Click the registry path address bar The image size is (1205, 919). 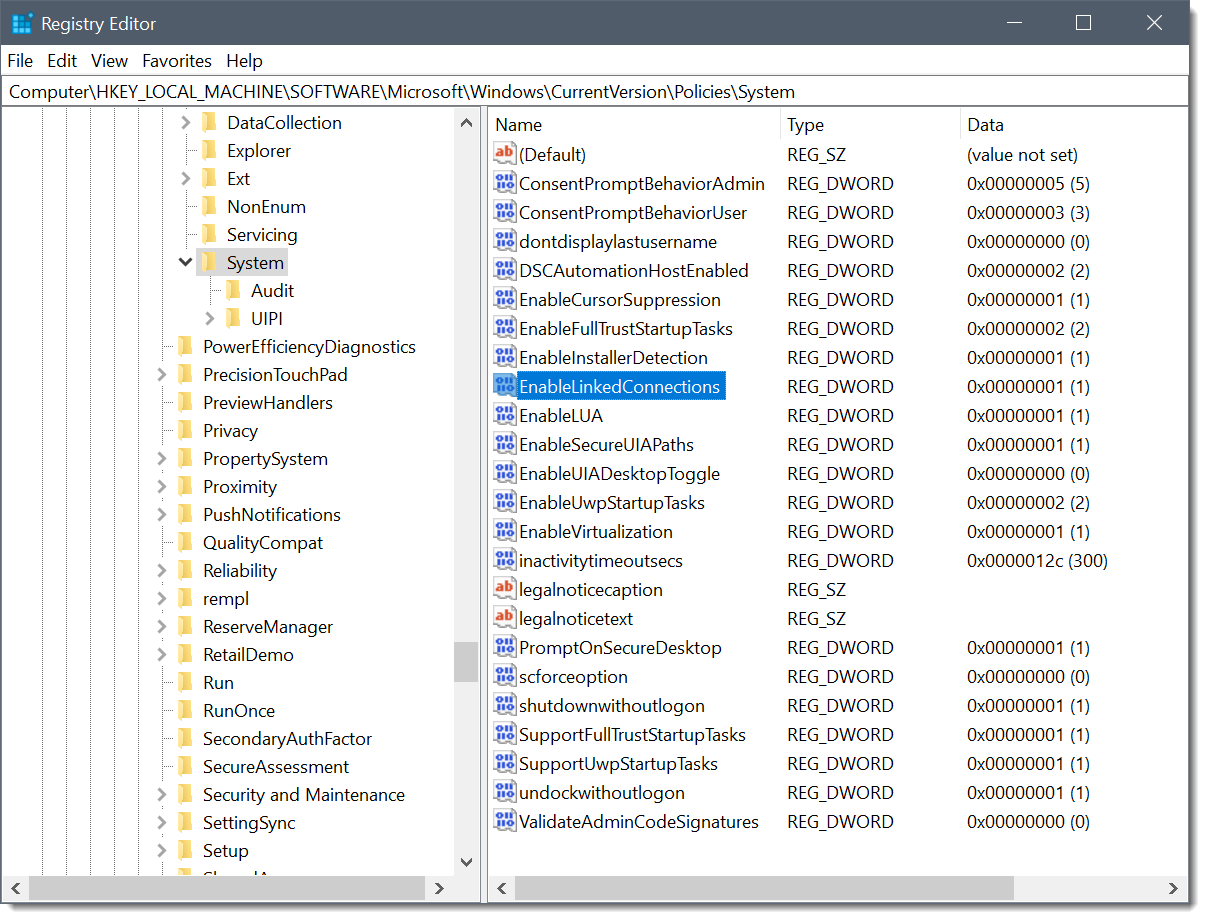coord(596,92)
